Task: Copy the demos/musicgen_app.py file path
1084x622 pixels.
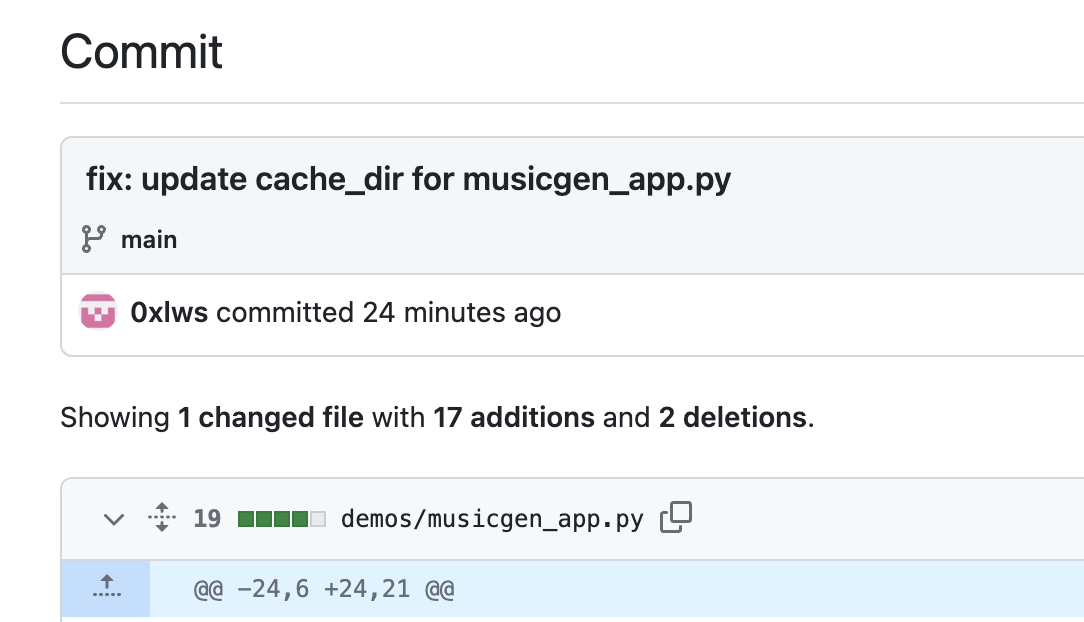Action: pyautogui.click(x=675, y=517)
